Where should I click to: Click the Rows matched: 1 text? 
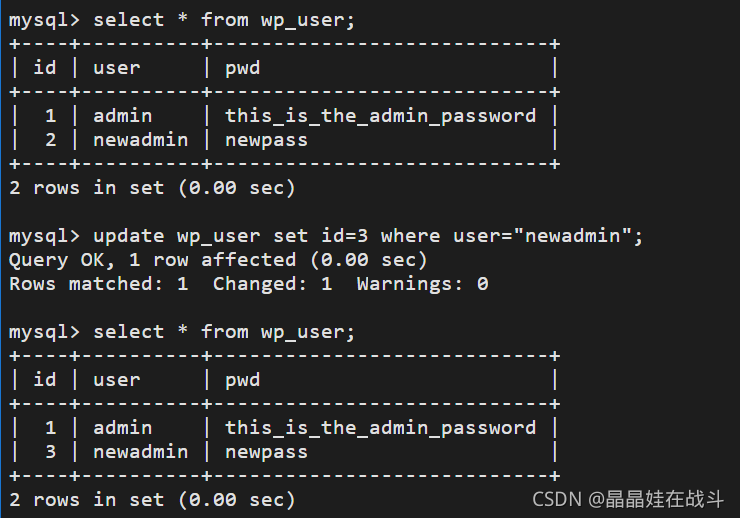click(99, 284)
